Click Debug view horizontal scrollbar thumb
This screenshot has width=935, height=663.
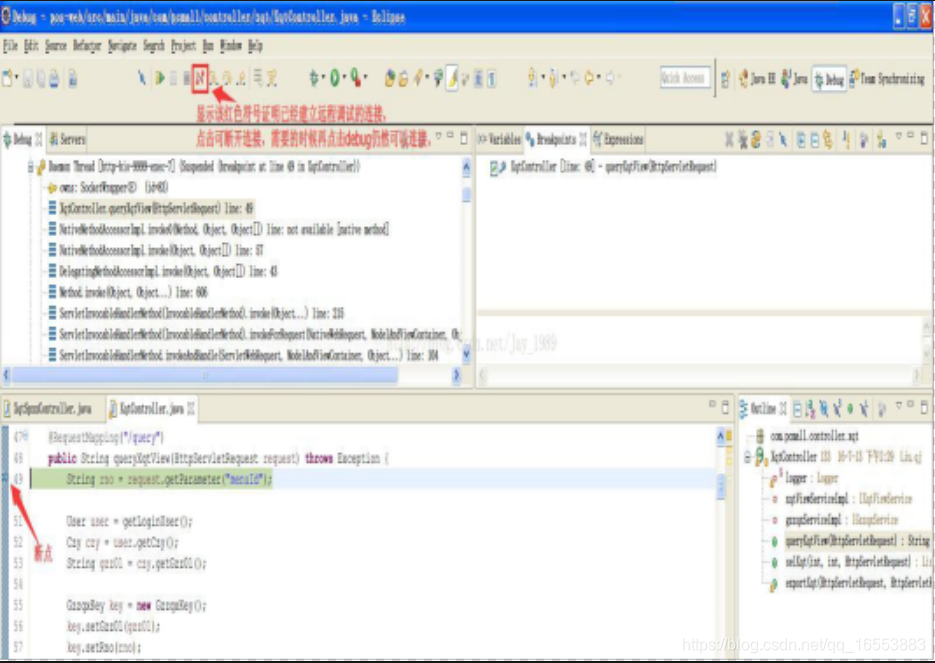tap(205, 375)
